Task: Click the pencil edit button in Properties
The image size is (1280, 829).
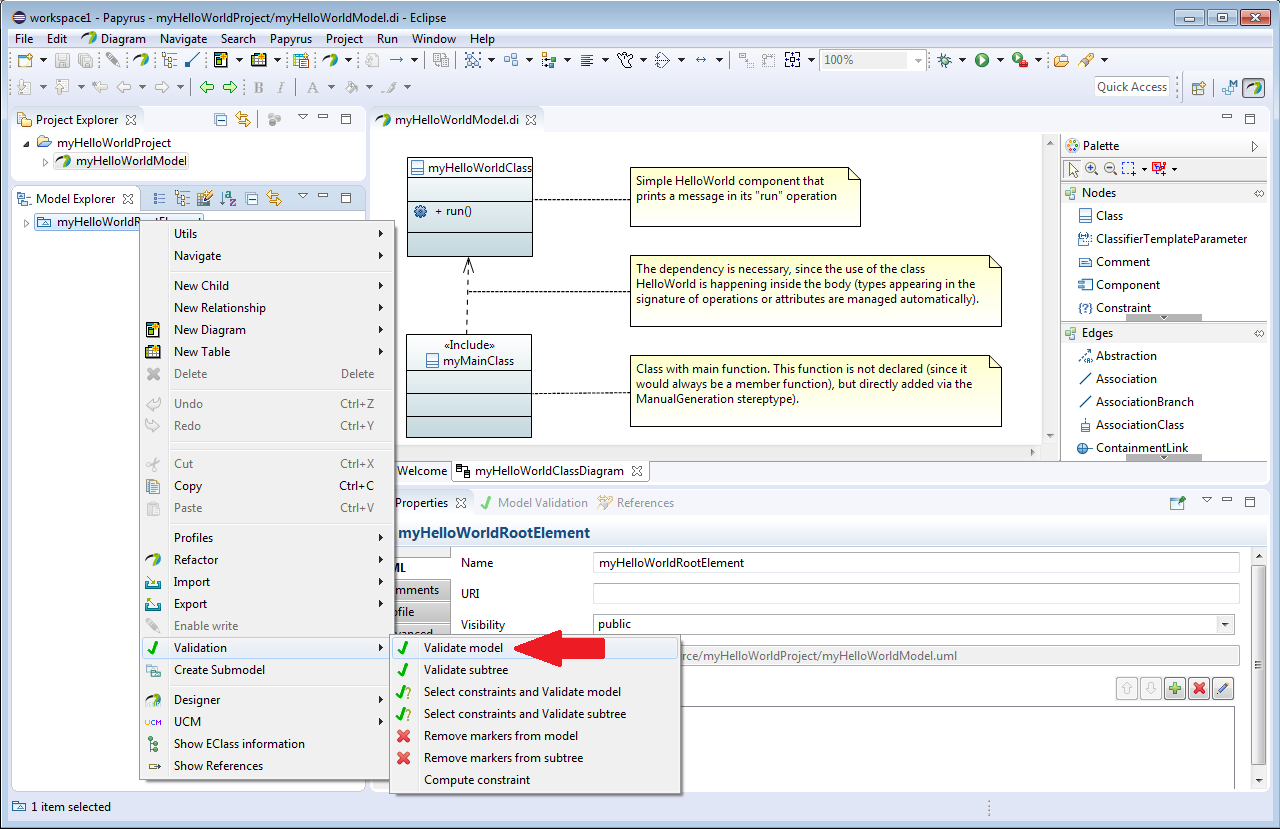Action: pyautogui.click(x=1222, y=688)
